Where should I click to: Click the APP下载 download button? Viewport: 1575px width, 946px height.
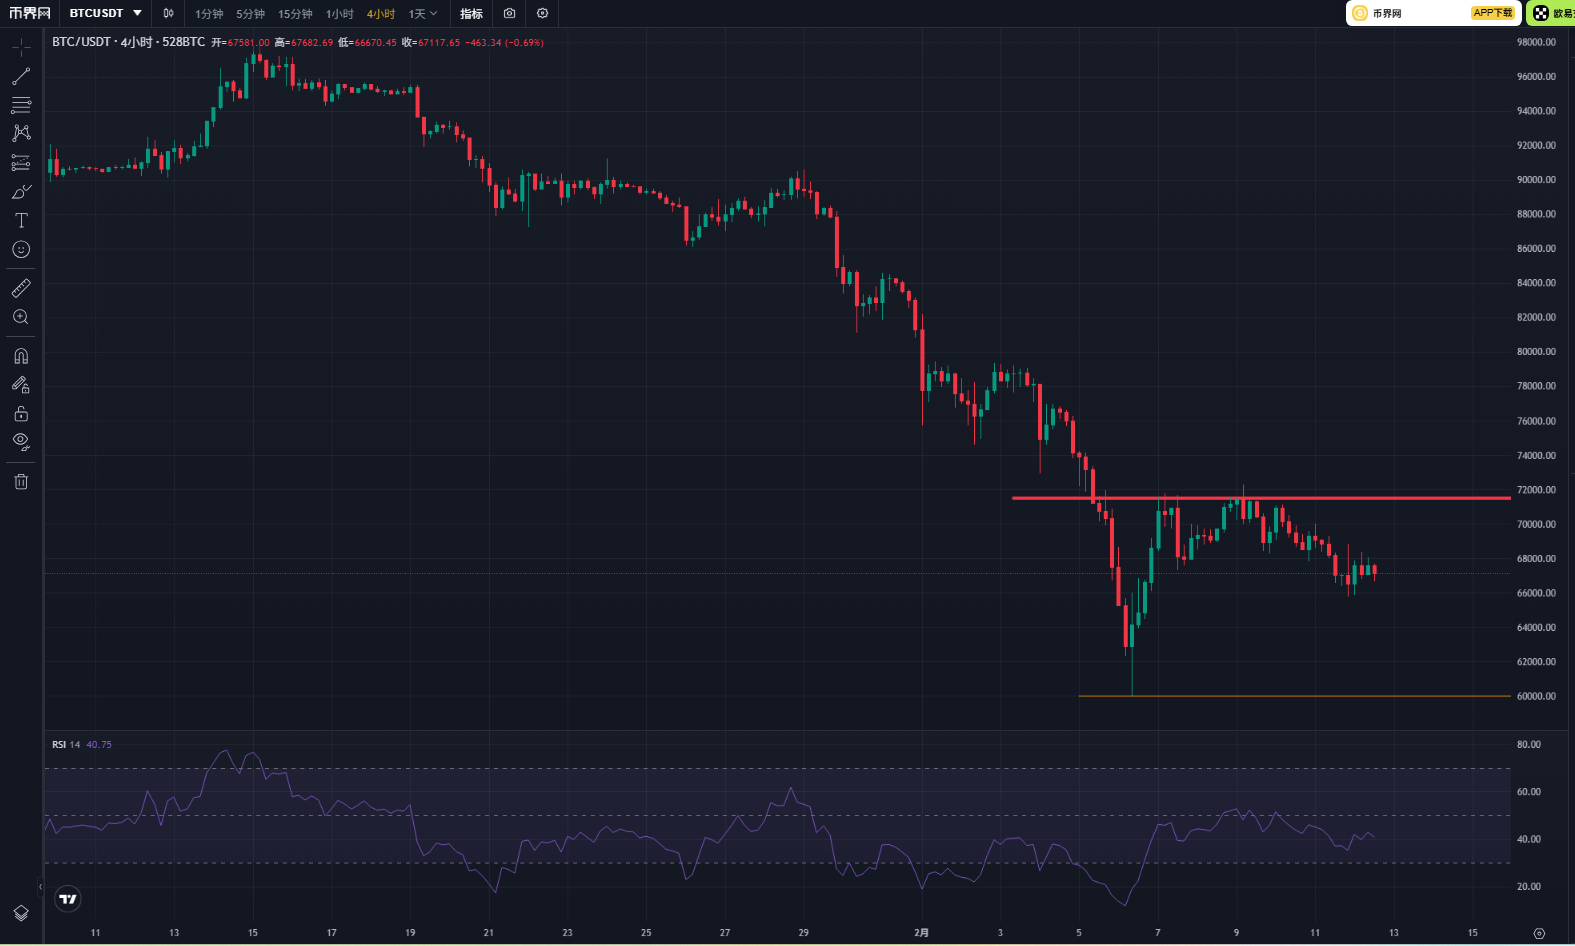[x=1492, y=13]
